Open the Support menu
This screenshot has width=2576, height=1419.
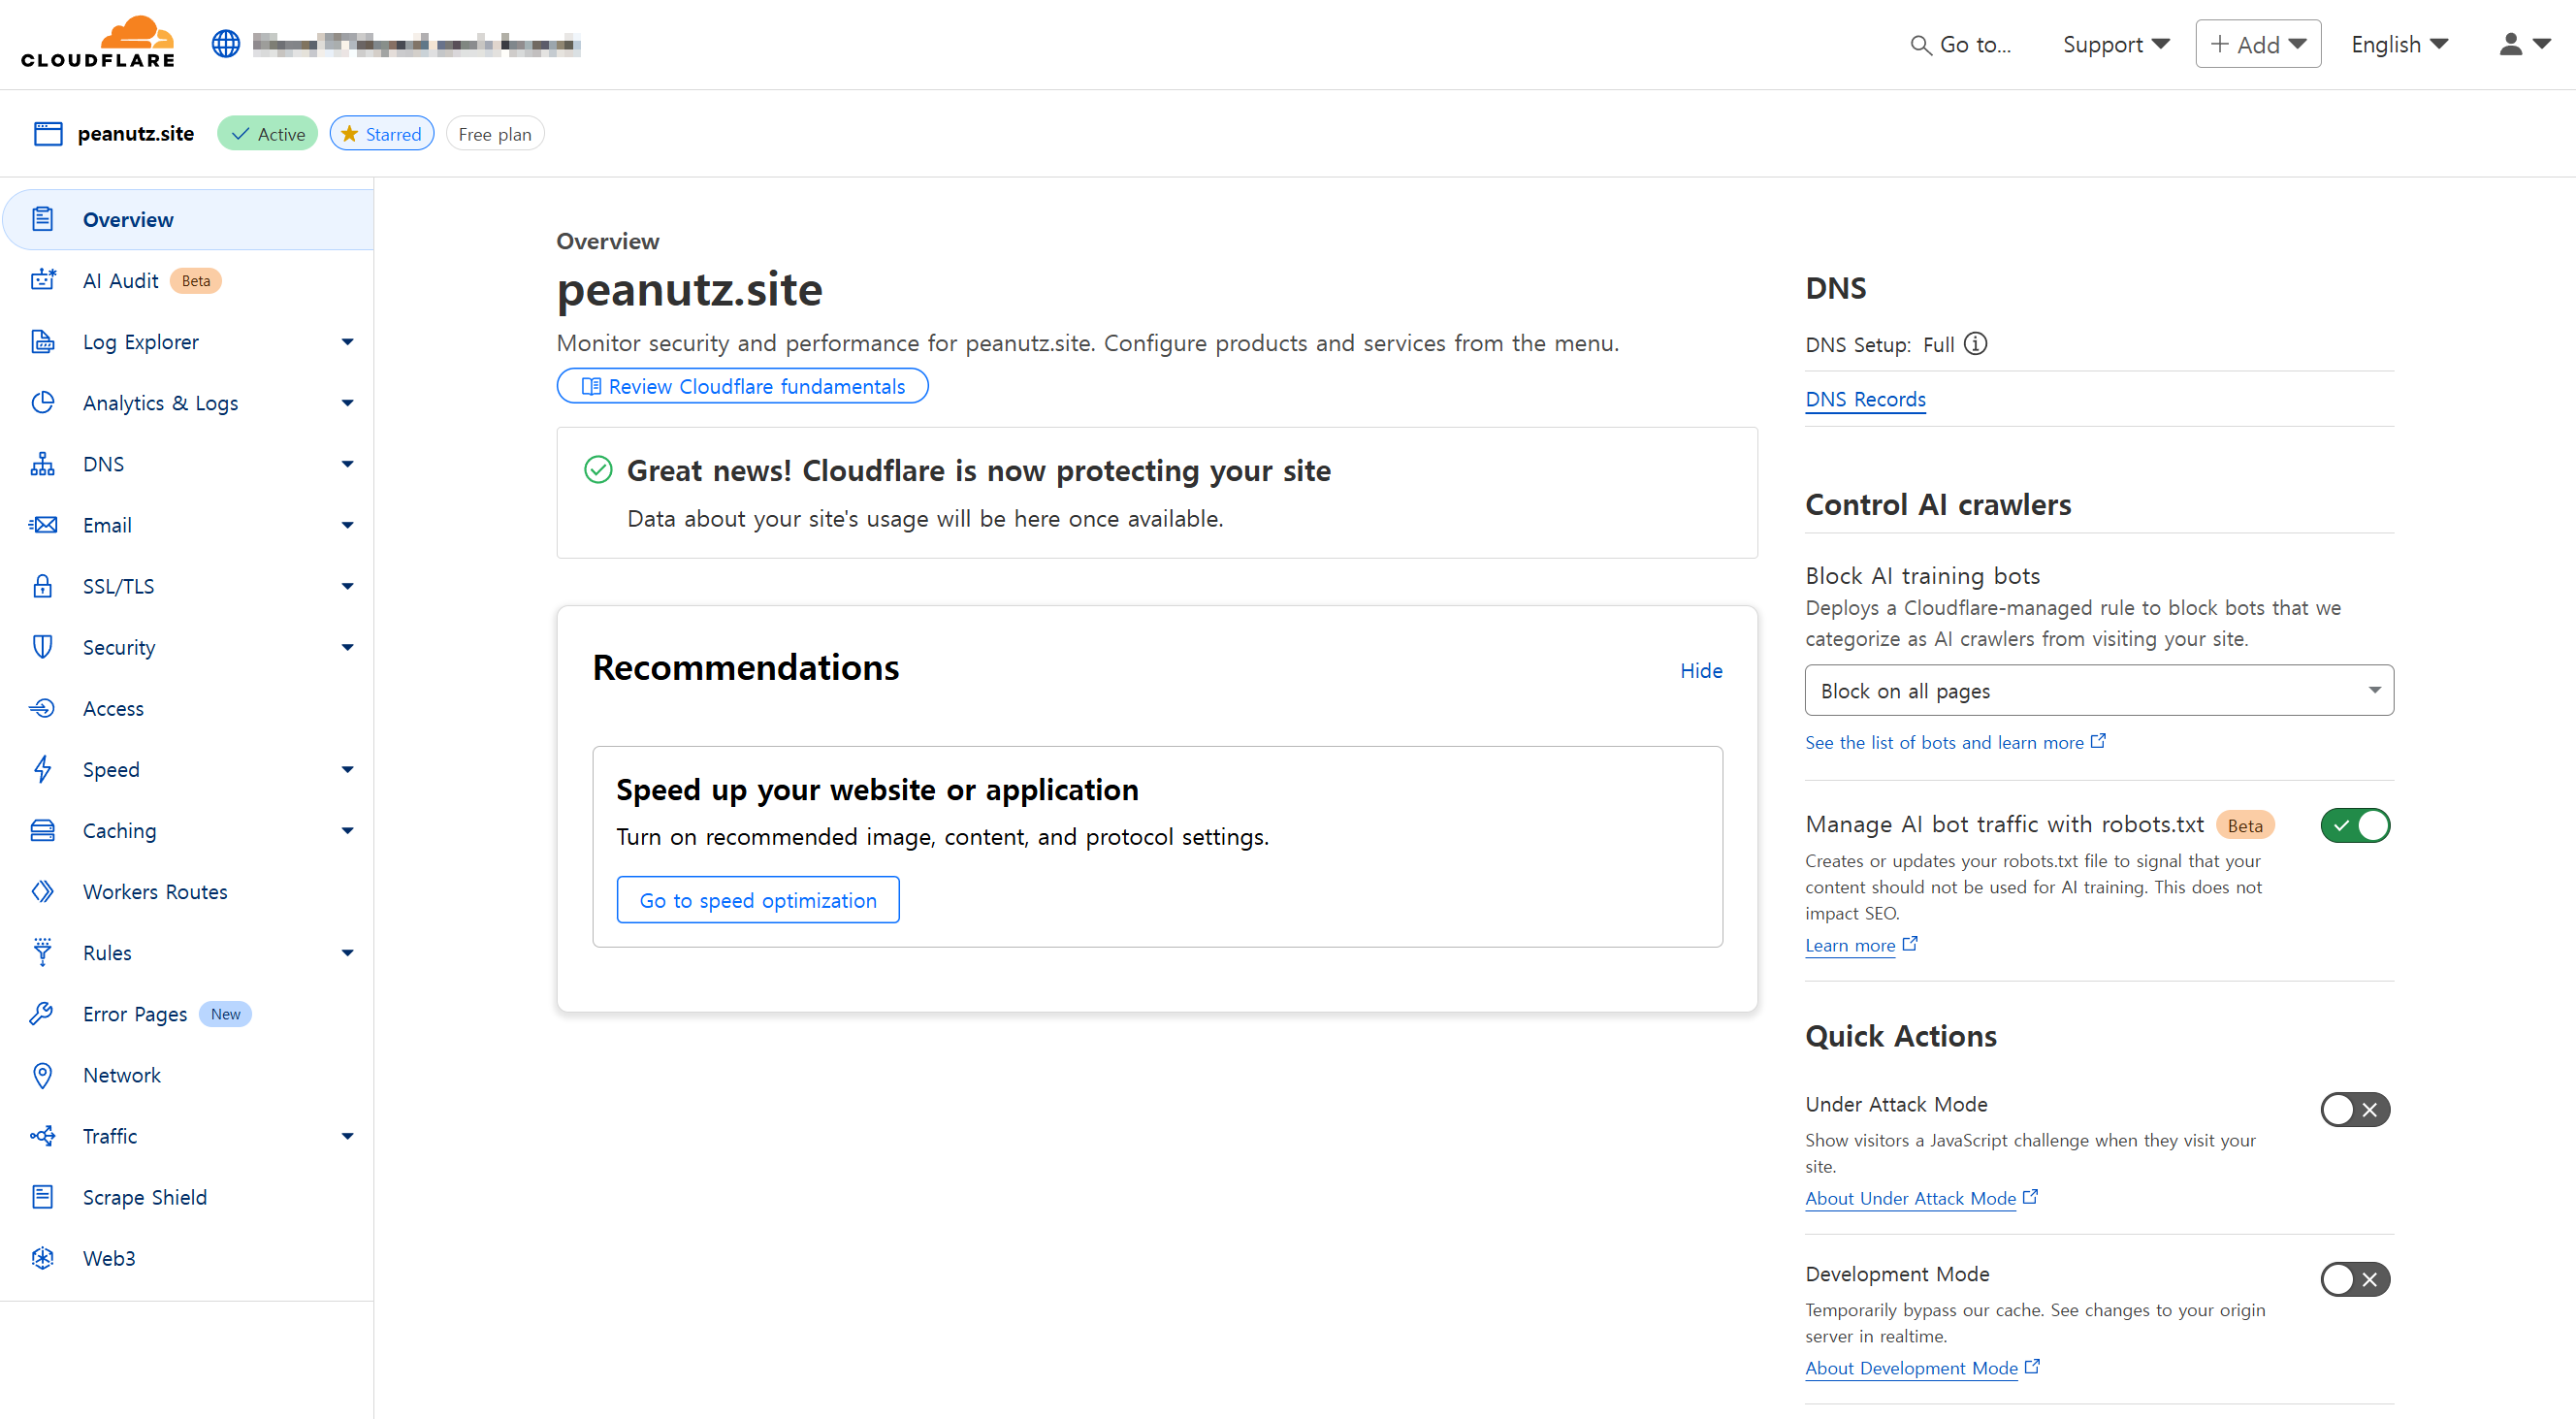point(2115,44)
